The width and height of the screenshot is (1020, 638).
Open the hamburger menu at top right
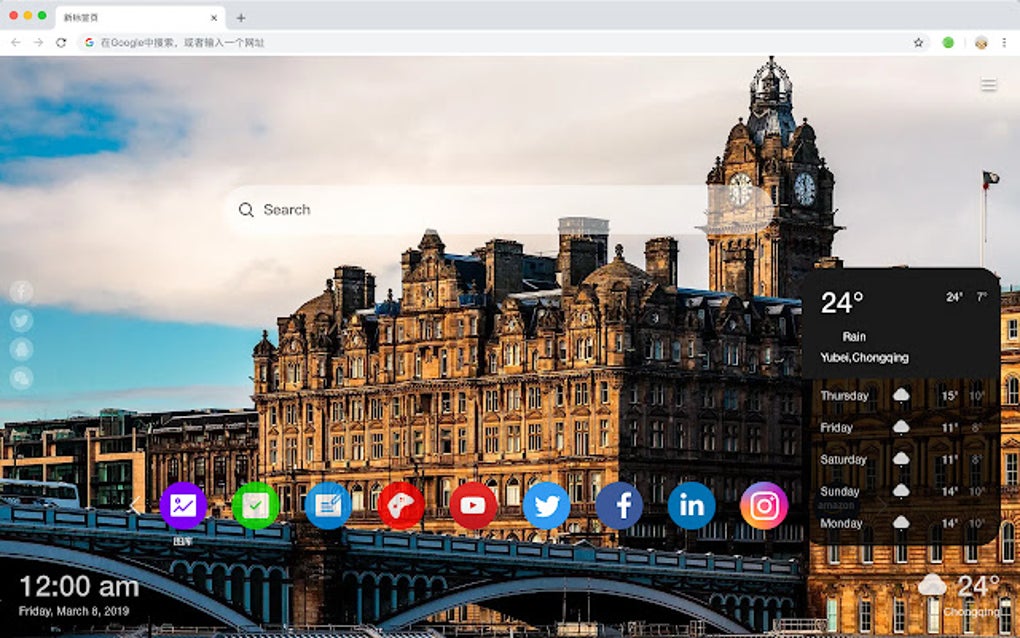click(x=988, y=84)
